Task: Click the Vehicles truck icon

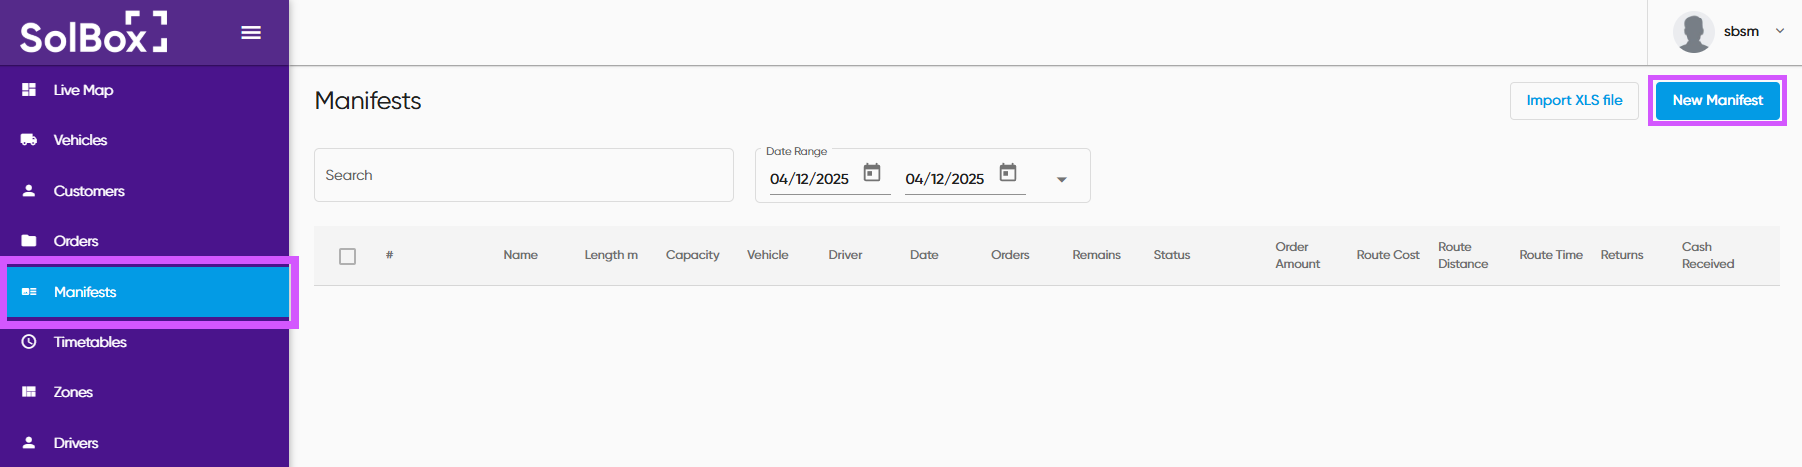Action: (x=29, y=140)
